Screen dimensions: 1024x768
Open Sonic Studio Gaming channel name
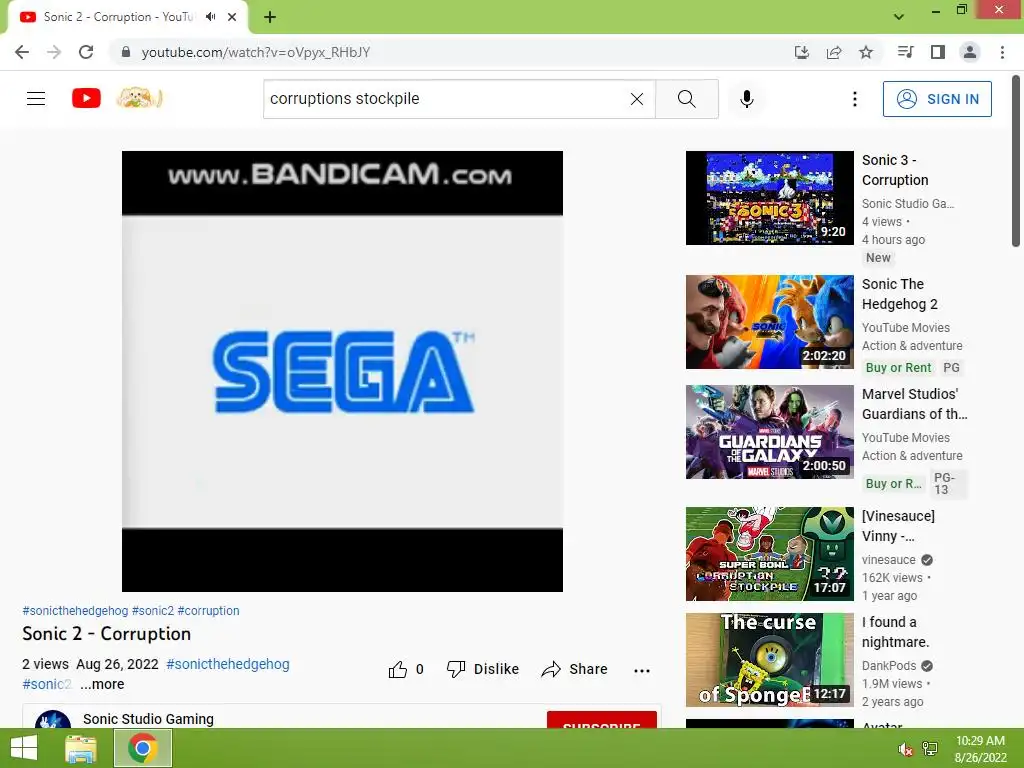pyautogui.click(x=148, y=719)
